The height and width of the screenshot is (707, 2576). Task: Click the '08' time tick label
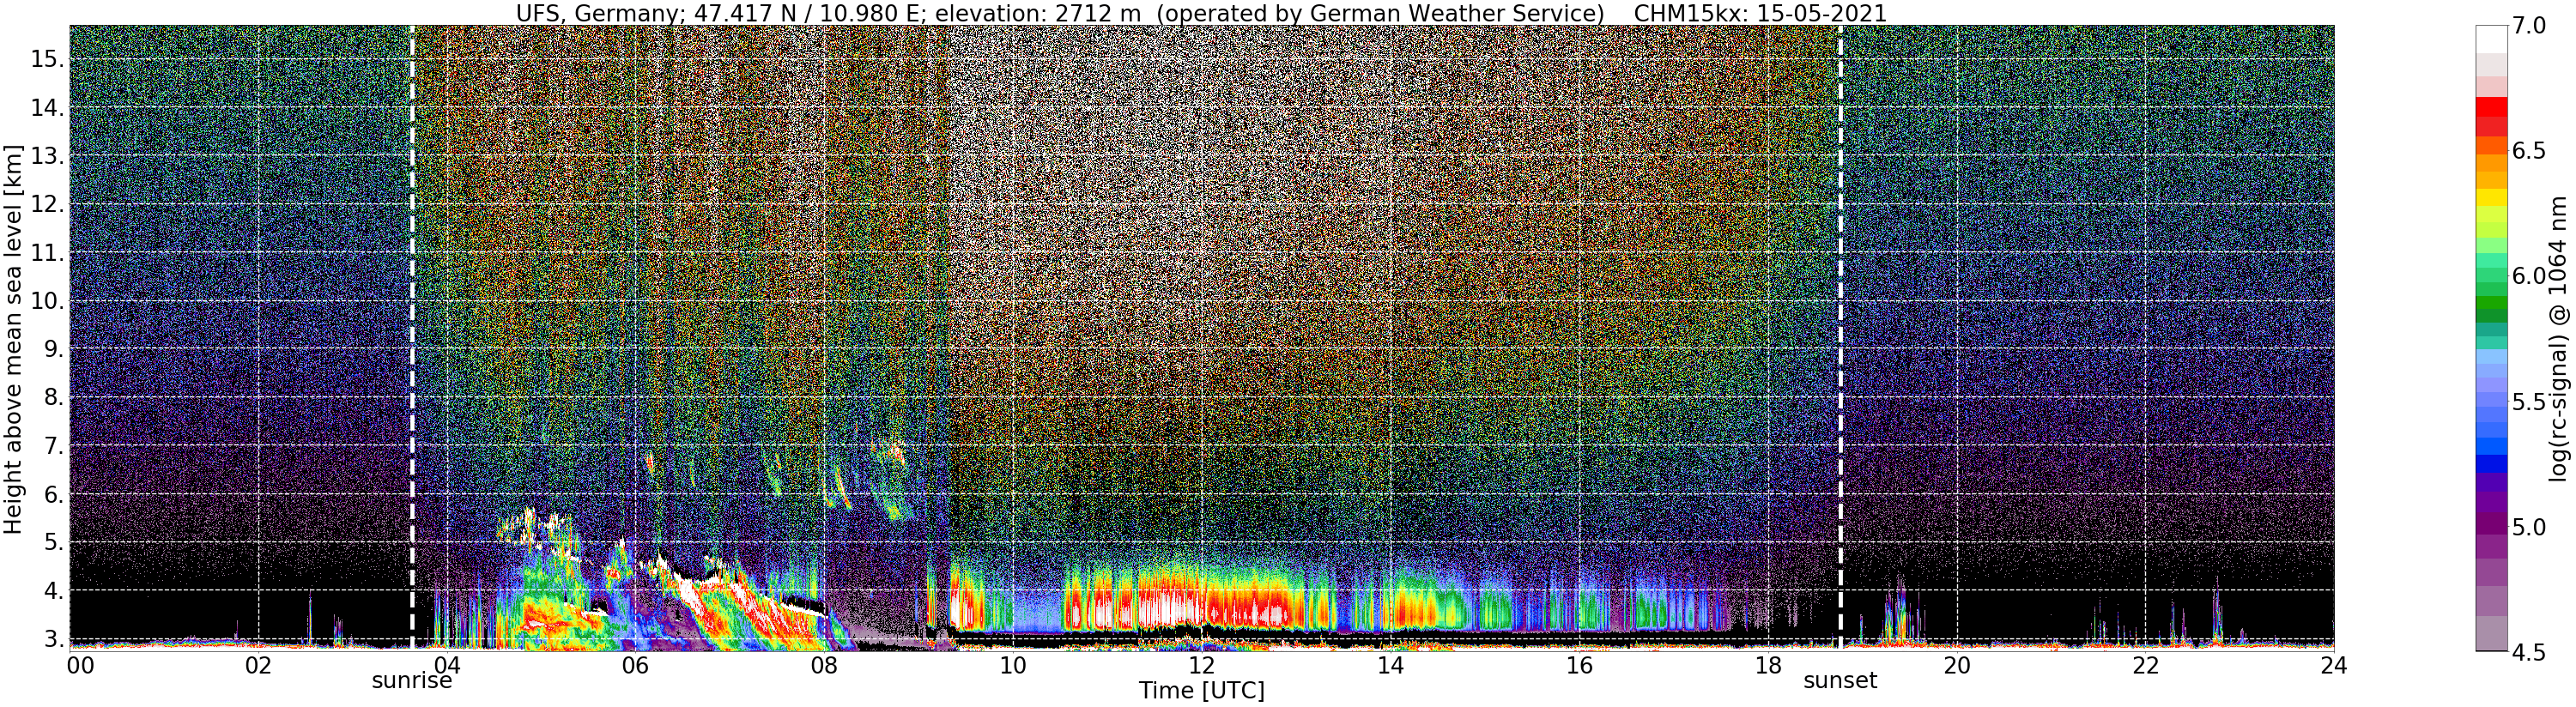pyautogui.click(x=824, y=666)
